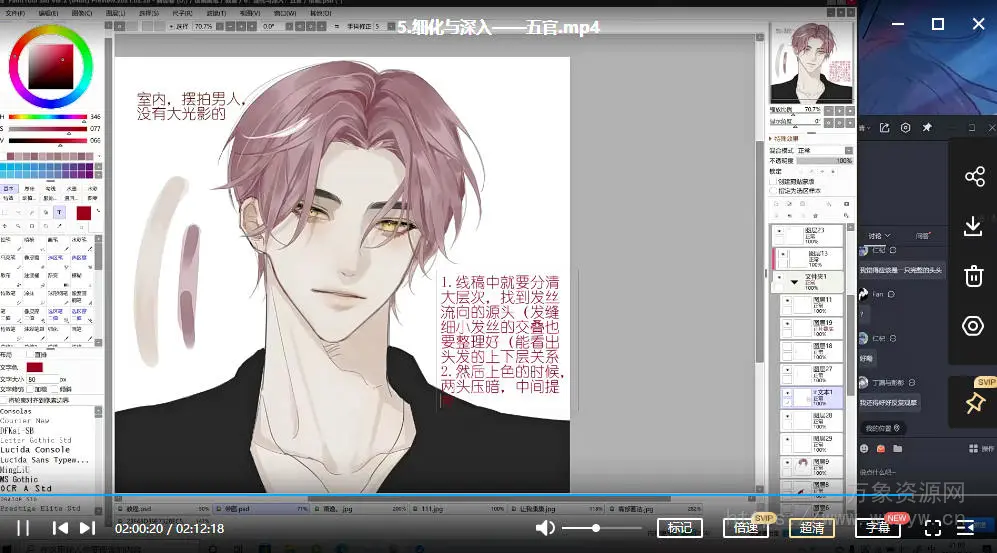This screenshot has height=553, width=997.
Task: Open the hexagon settings icon in side panel
Action: [x=973, y=326]
